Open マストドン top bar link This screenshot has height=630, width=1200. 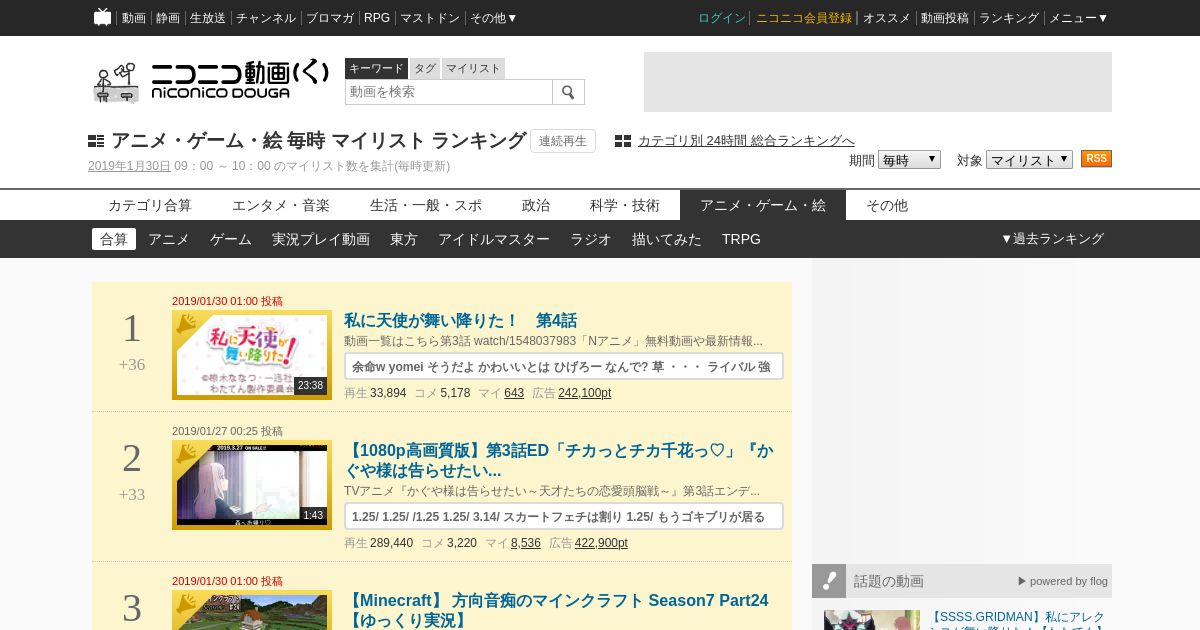tap(430, 18)
